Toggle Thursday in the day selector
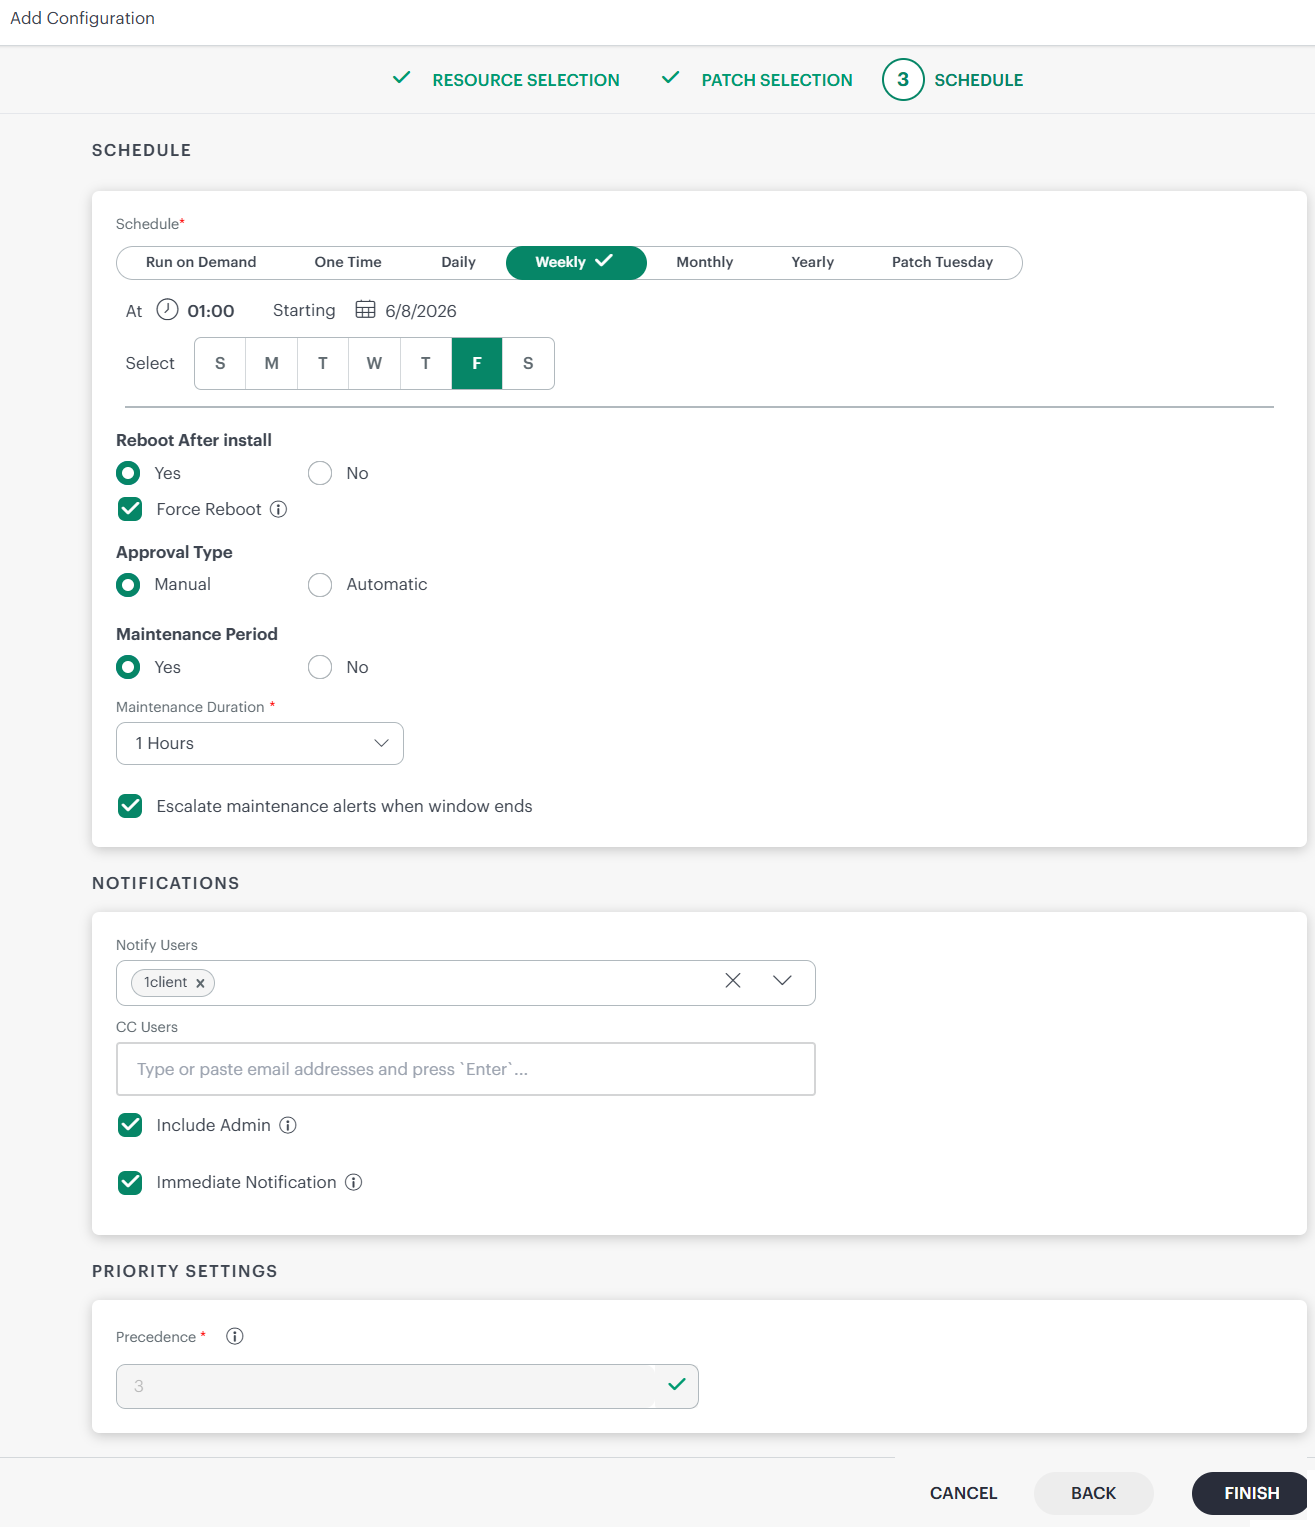 (x=426, y=363)
